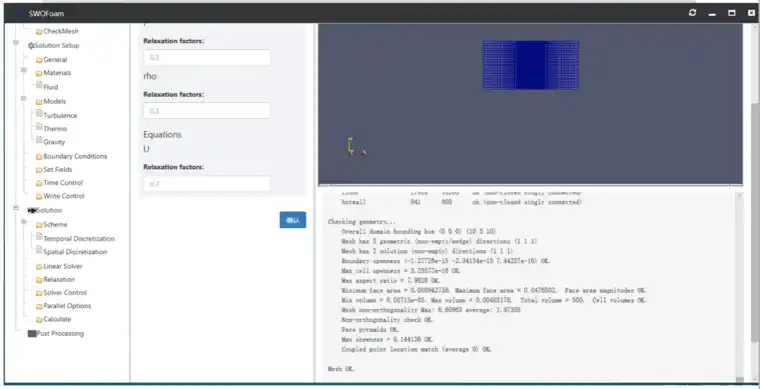
Task: Click the Relaxation folder icon
Action: [x=39, y=280]
